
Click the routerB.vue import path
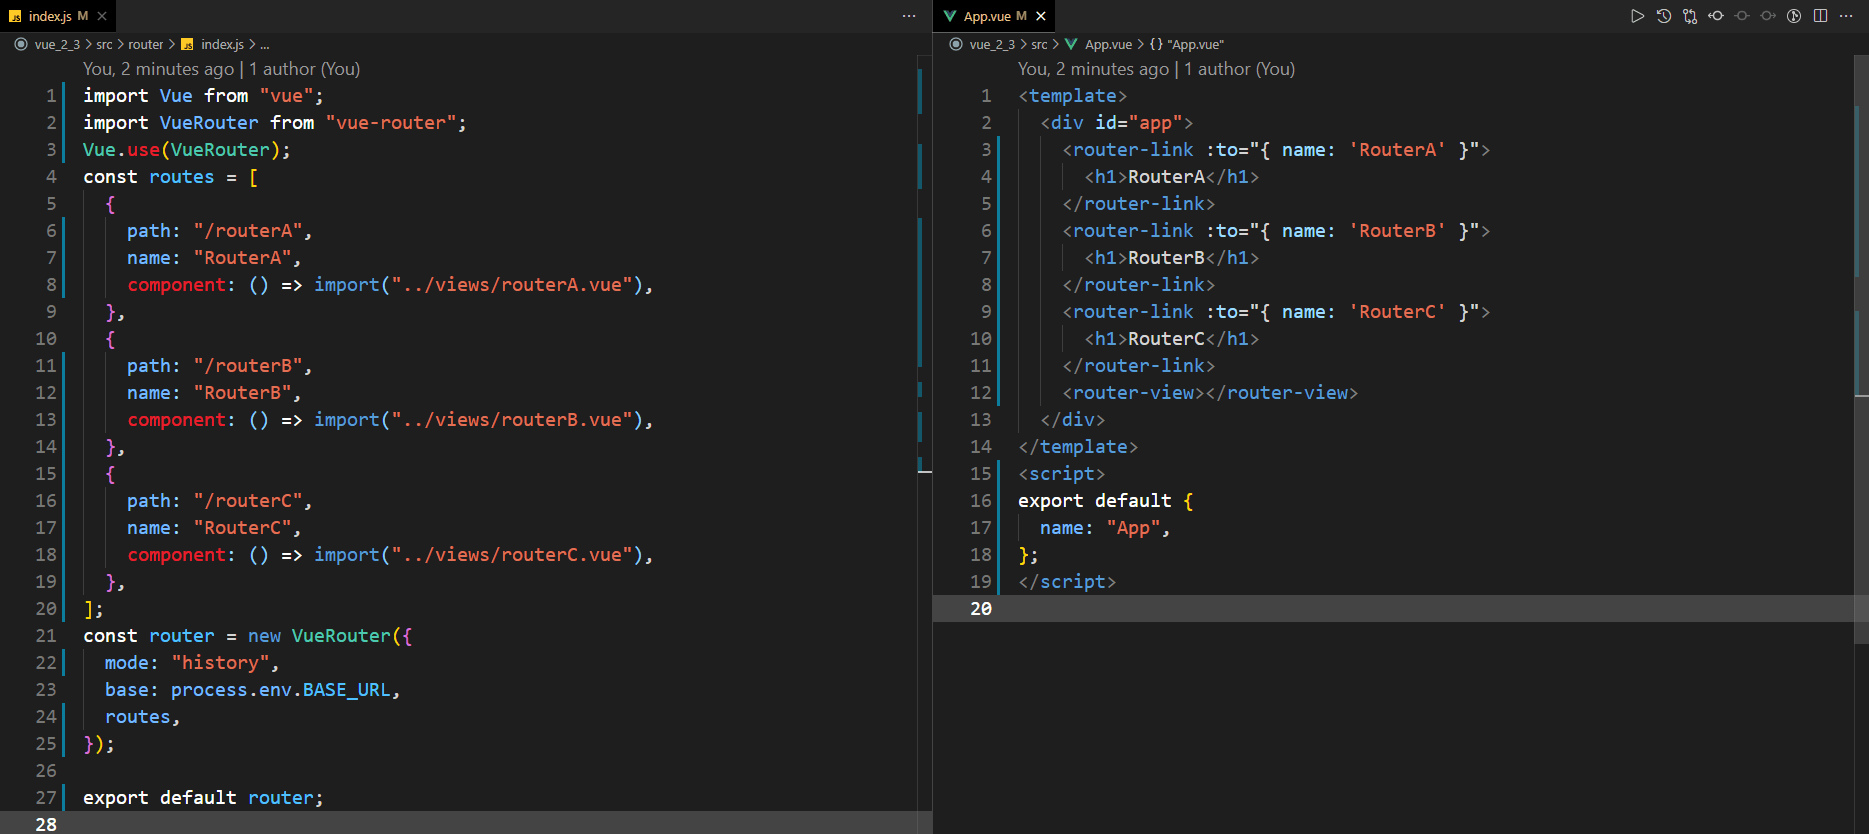(511, 420)
